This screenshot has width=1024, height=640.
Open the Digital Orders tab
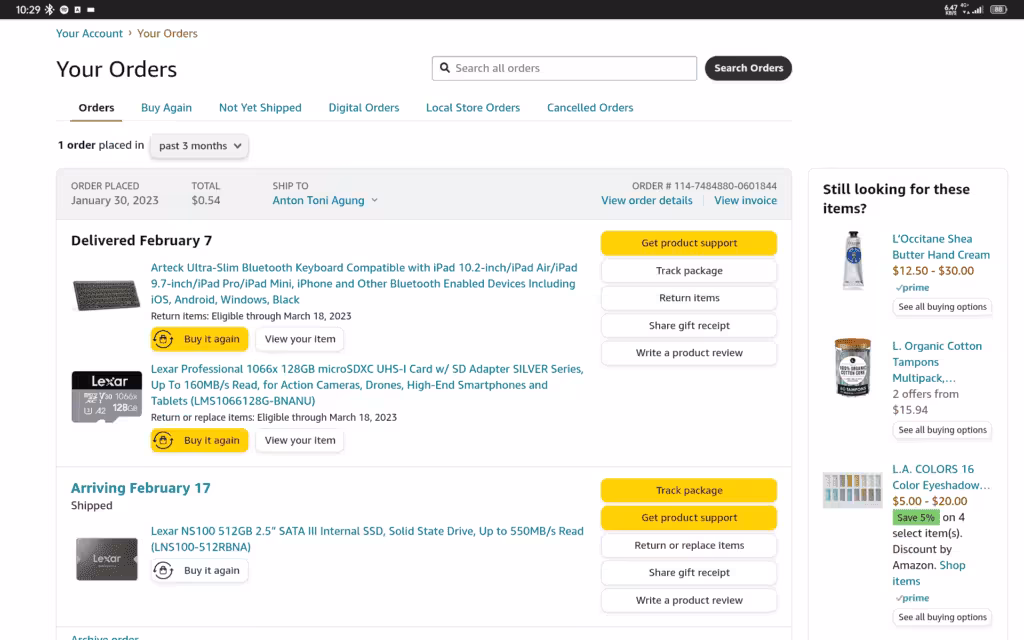point(364,108)
